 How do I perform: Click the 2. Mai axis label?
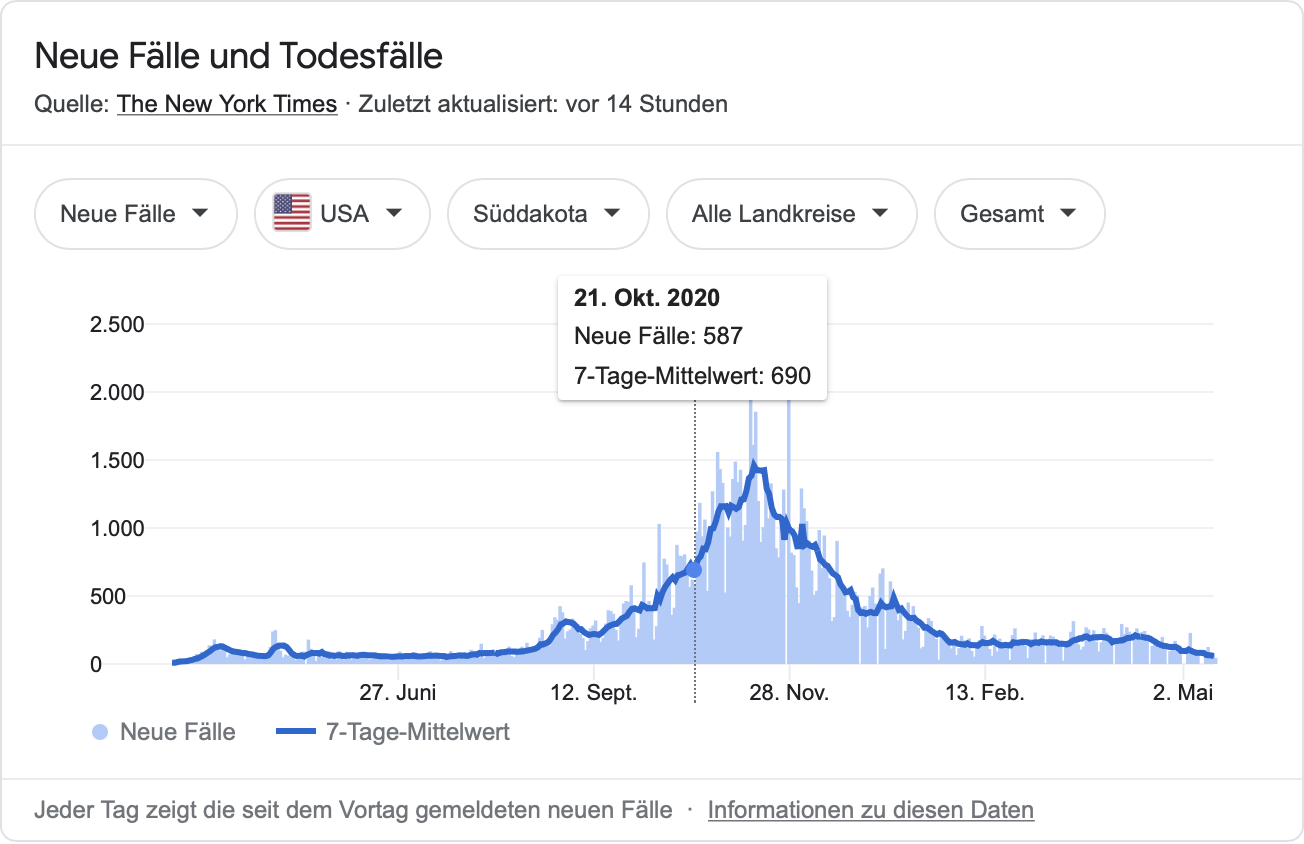(x=1182, y=693)
